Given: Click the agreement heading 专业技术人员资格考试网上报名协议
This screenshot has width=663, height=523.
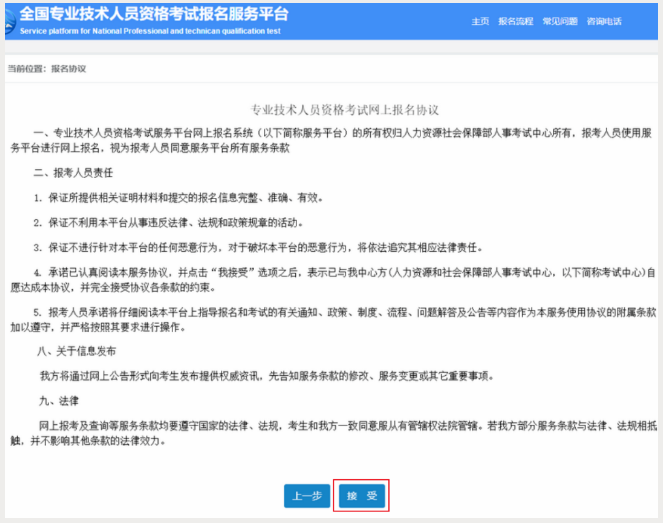Looking at the screenshot, I should pyautogui.click(x=345, y=110).
